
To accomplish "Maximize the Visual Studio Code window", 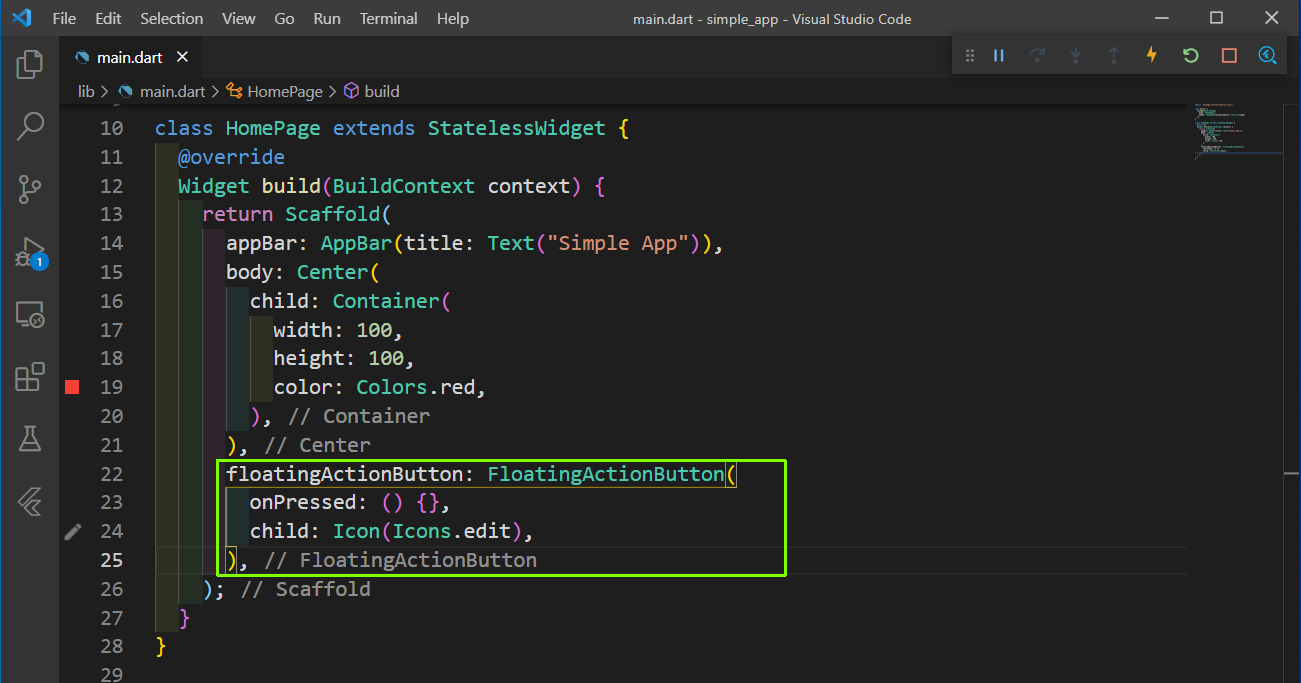I will [1217, 18].
